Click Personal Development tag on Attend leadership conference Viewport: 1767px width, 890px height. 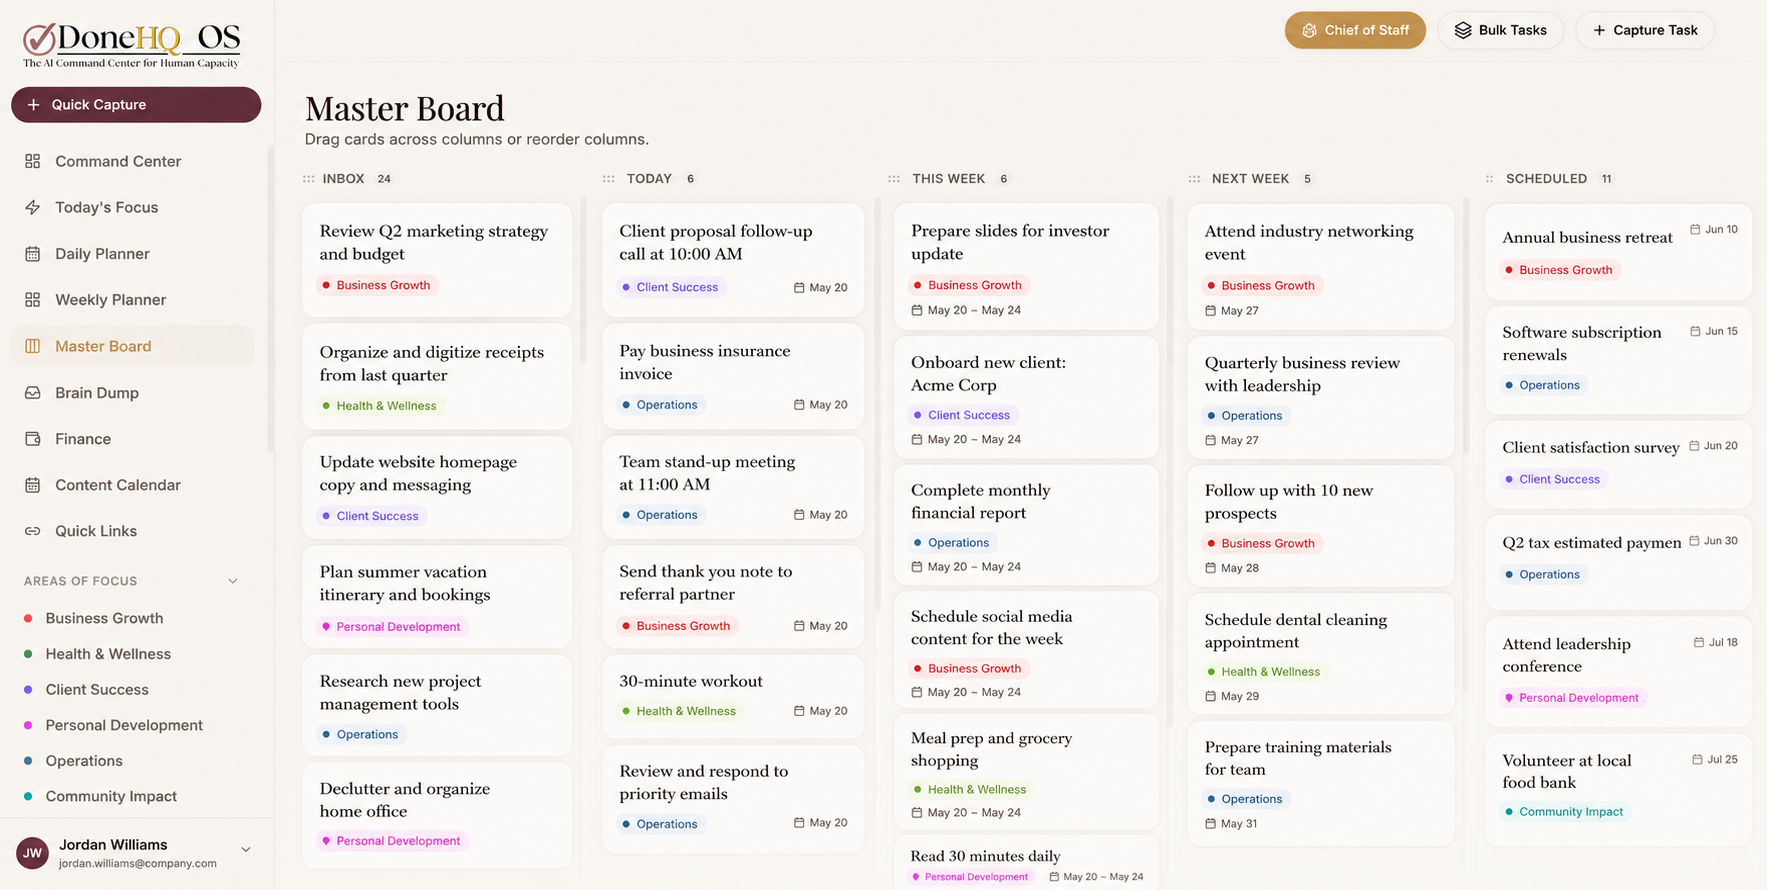pyautogui.click(x=1571, y=698)
